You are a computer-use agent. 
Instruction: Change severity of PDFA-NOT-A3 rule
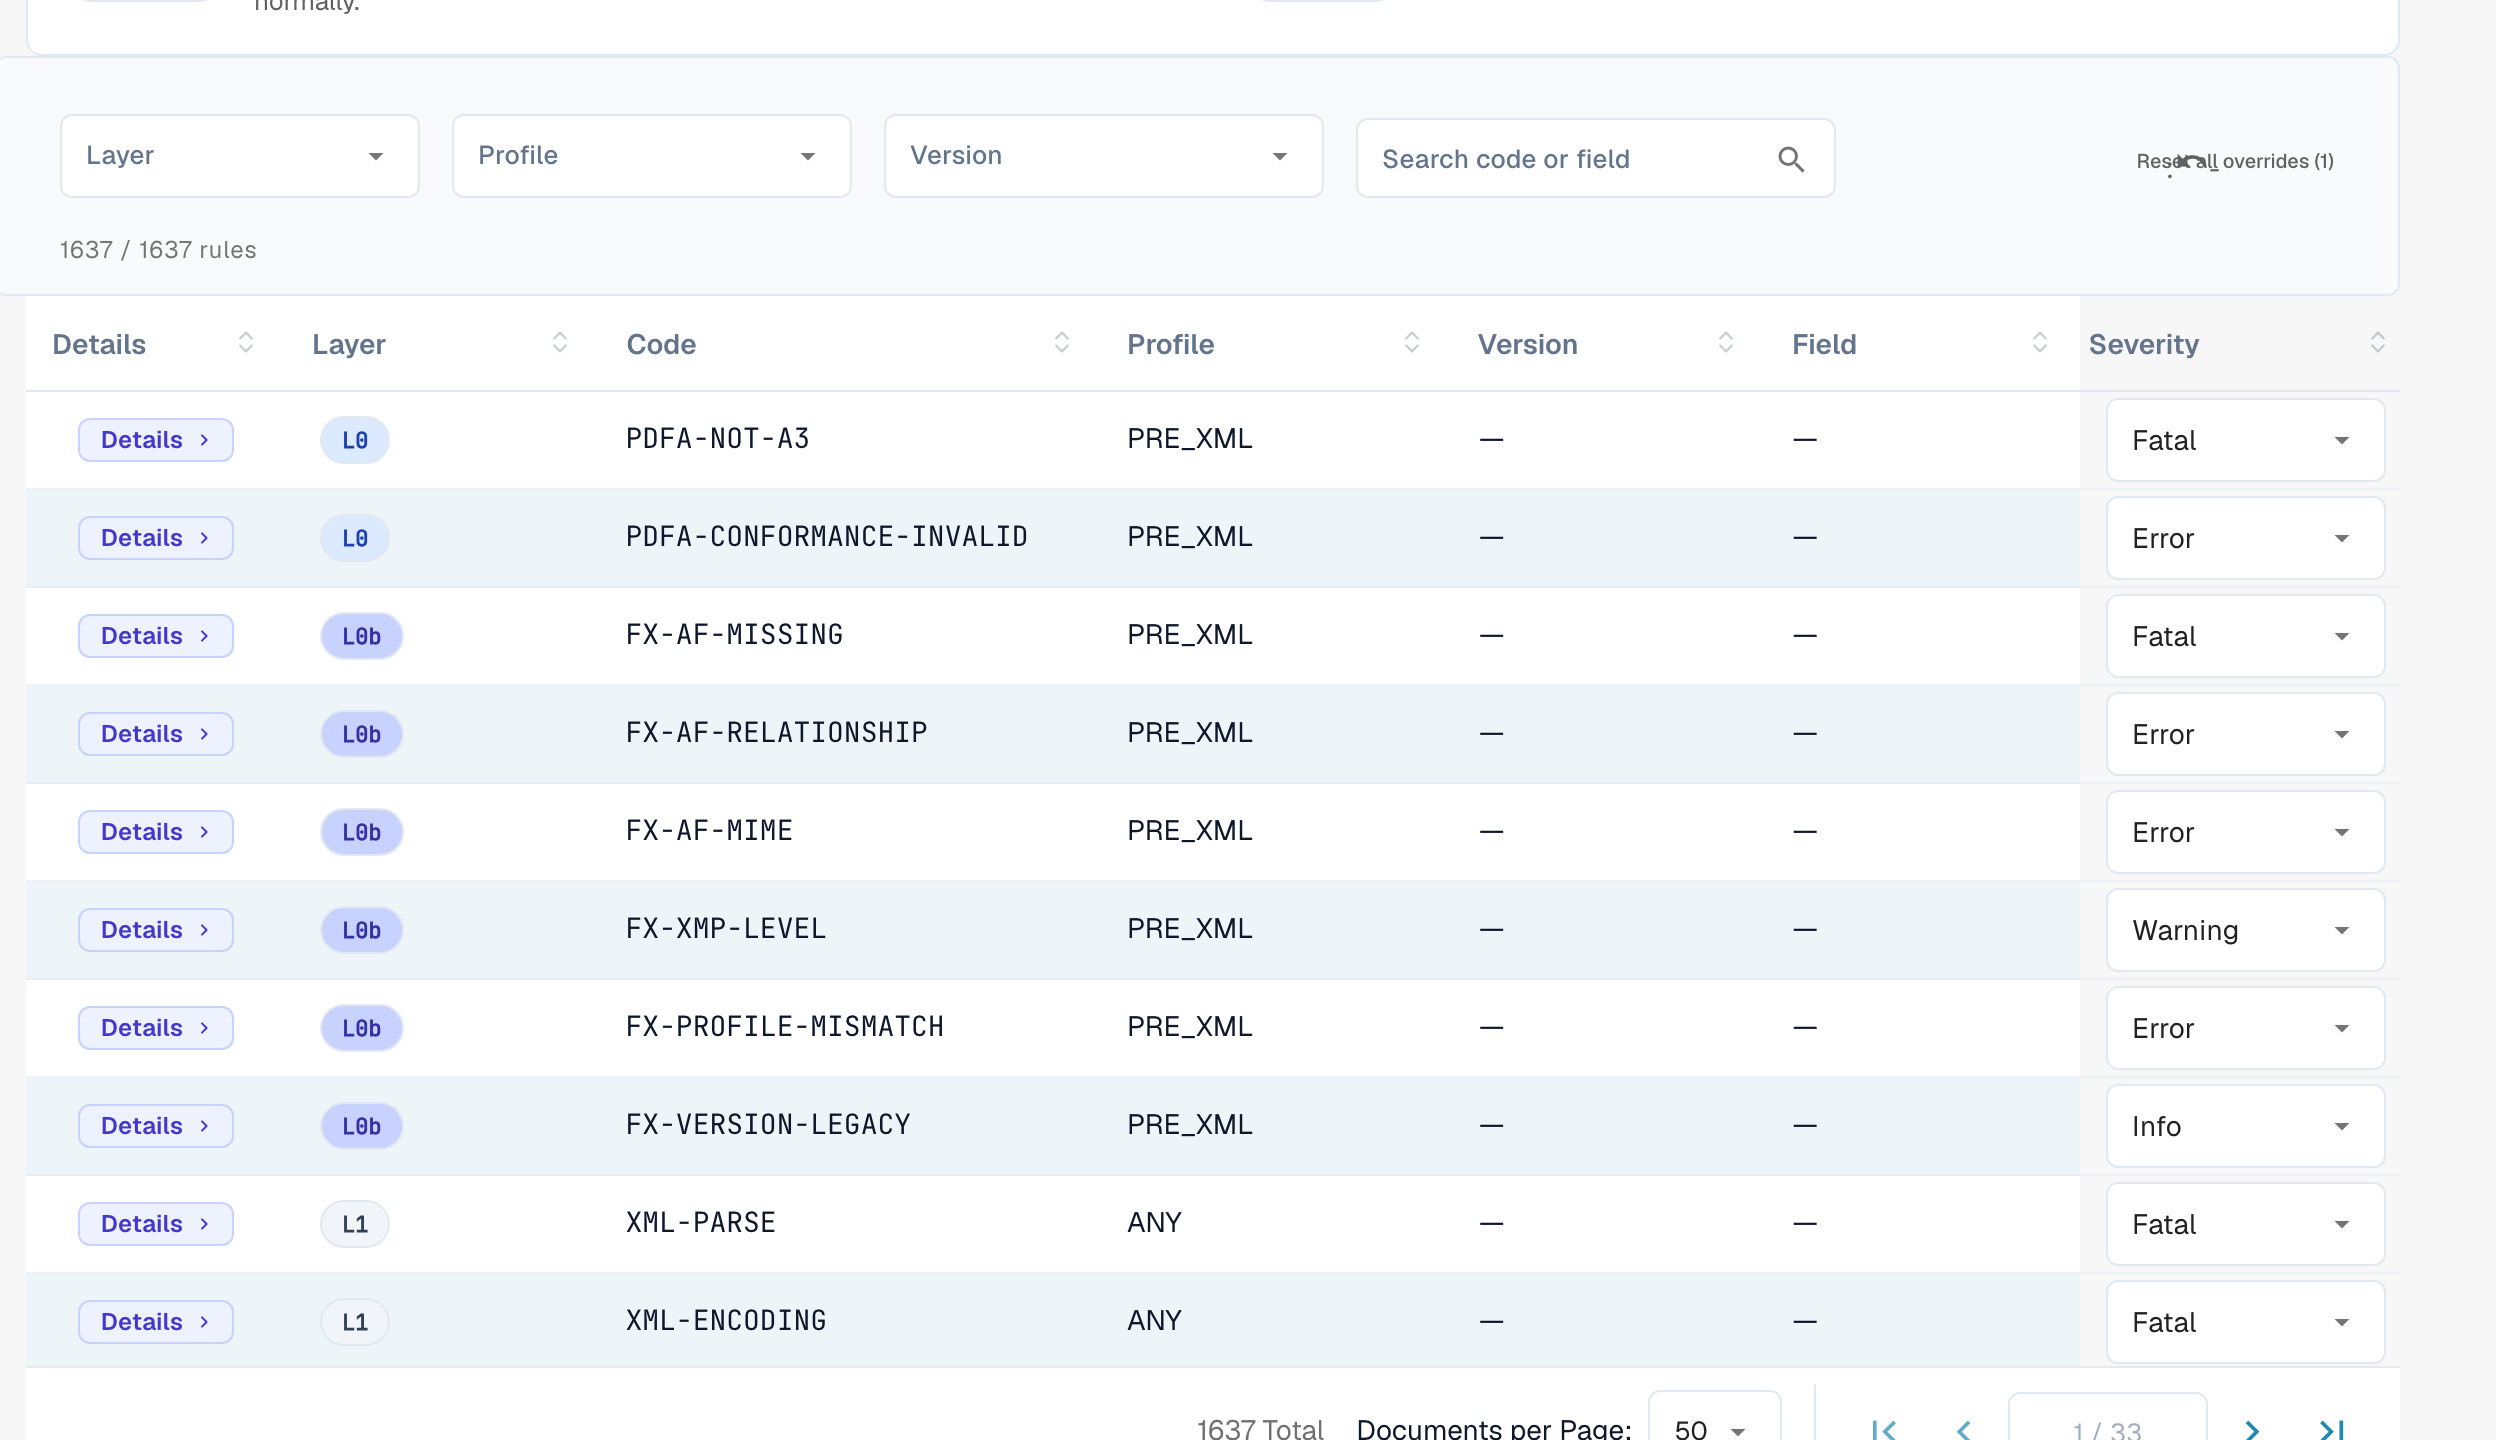[2245, 440]
